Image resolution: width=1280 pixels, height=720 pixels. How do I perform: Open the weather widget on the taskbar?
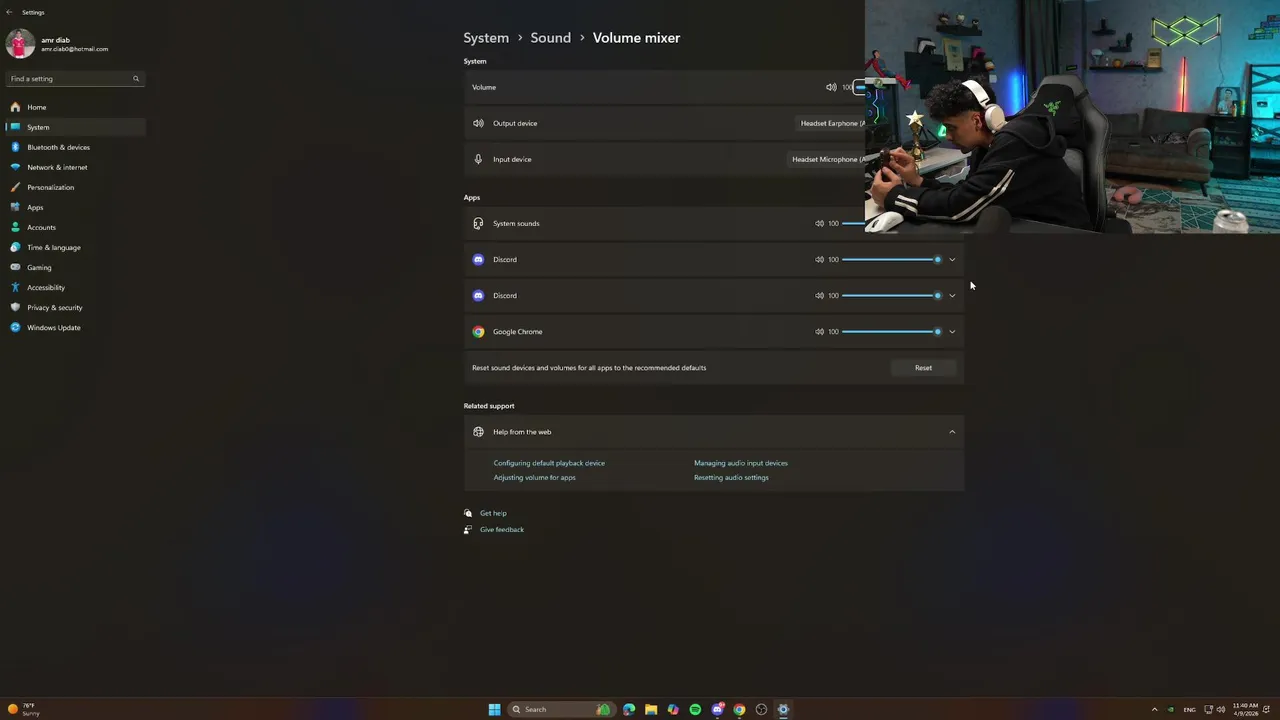click(24, 709)
